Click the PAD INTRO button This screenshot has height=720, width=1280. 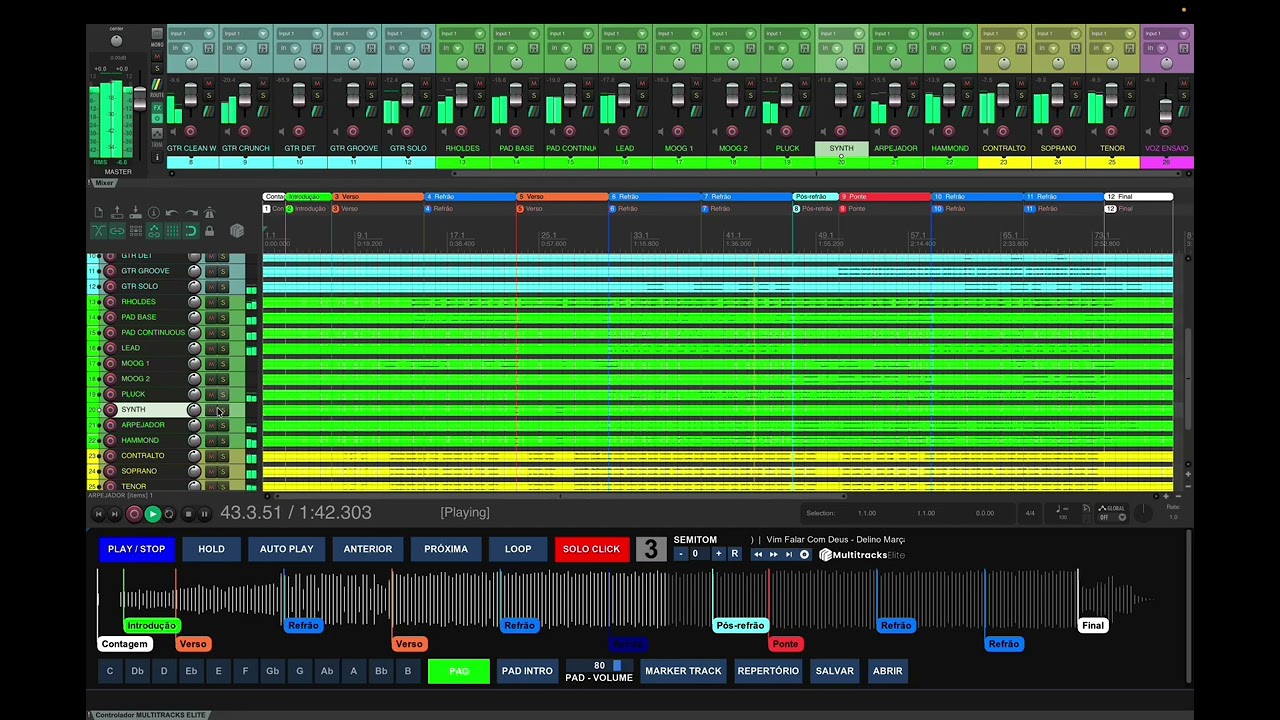point(527,671)
